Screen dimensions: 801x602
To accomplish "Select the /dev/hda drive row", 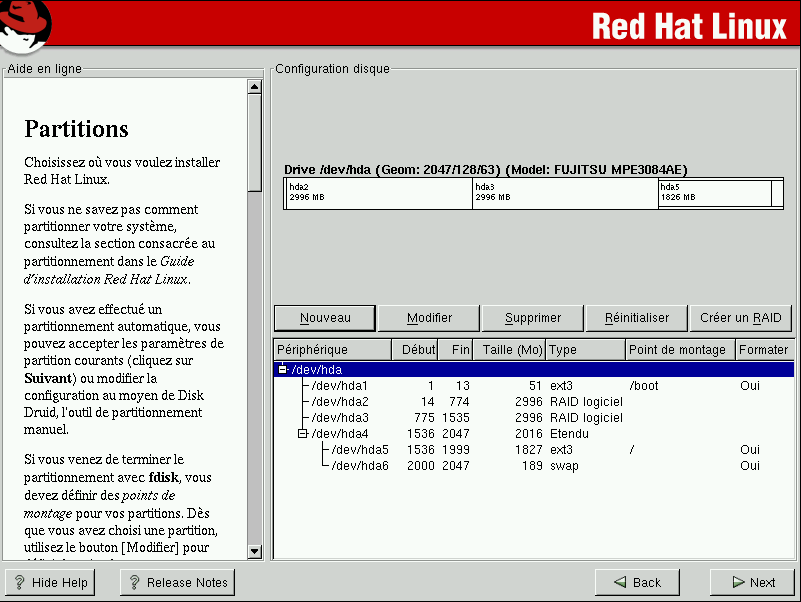I will tap(534, 369).
